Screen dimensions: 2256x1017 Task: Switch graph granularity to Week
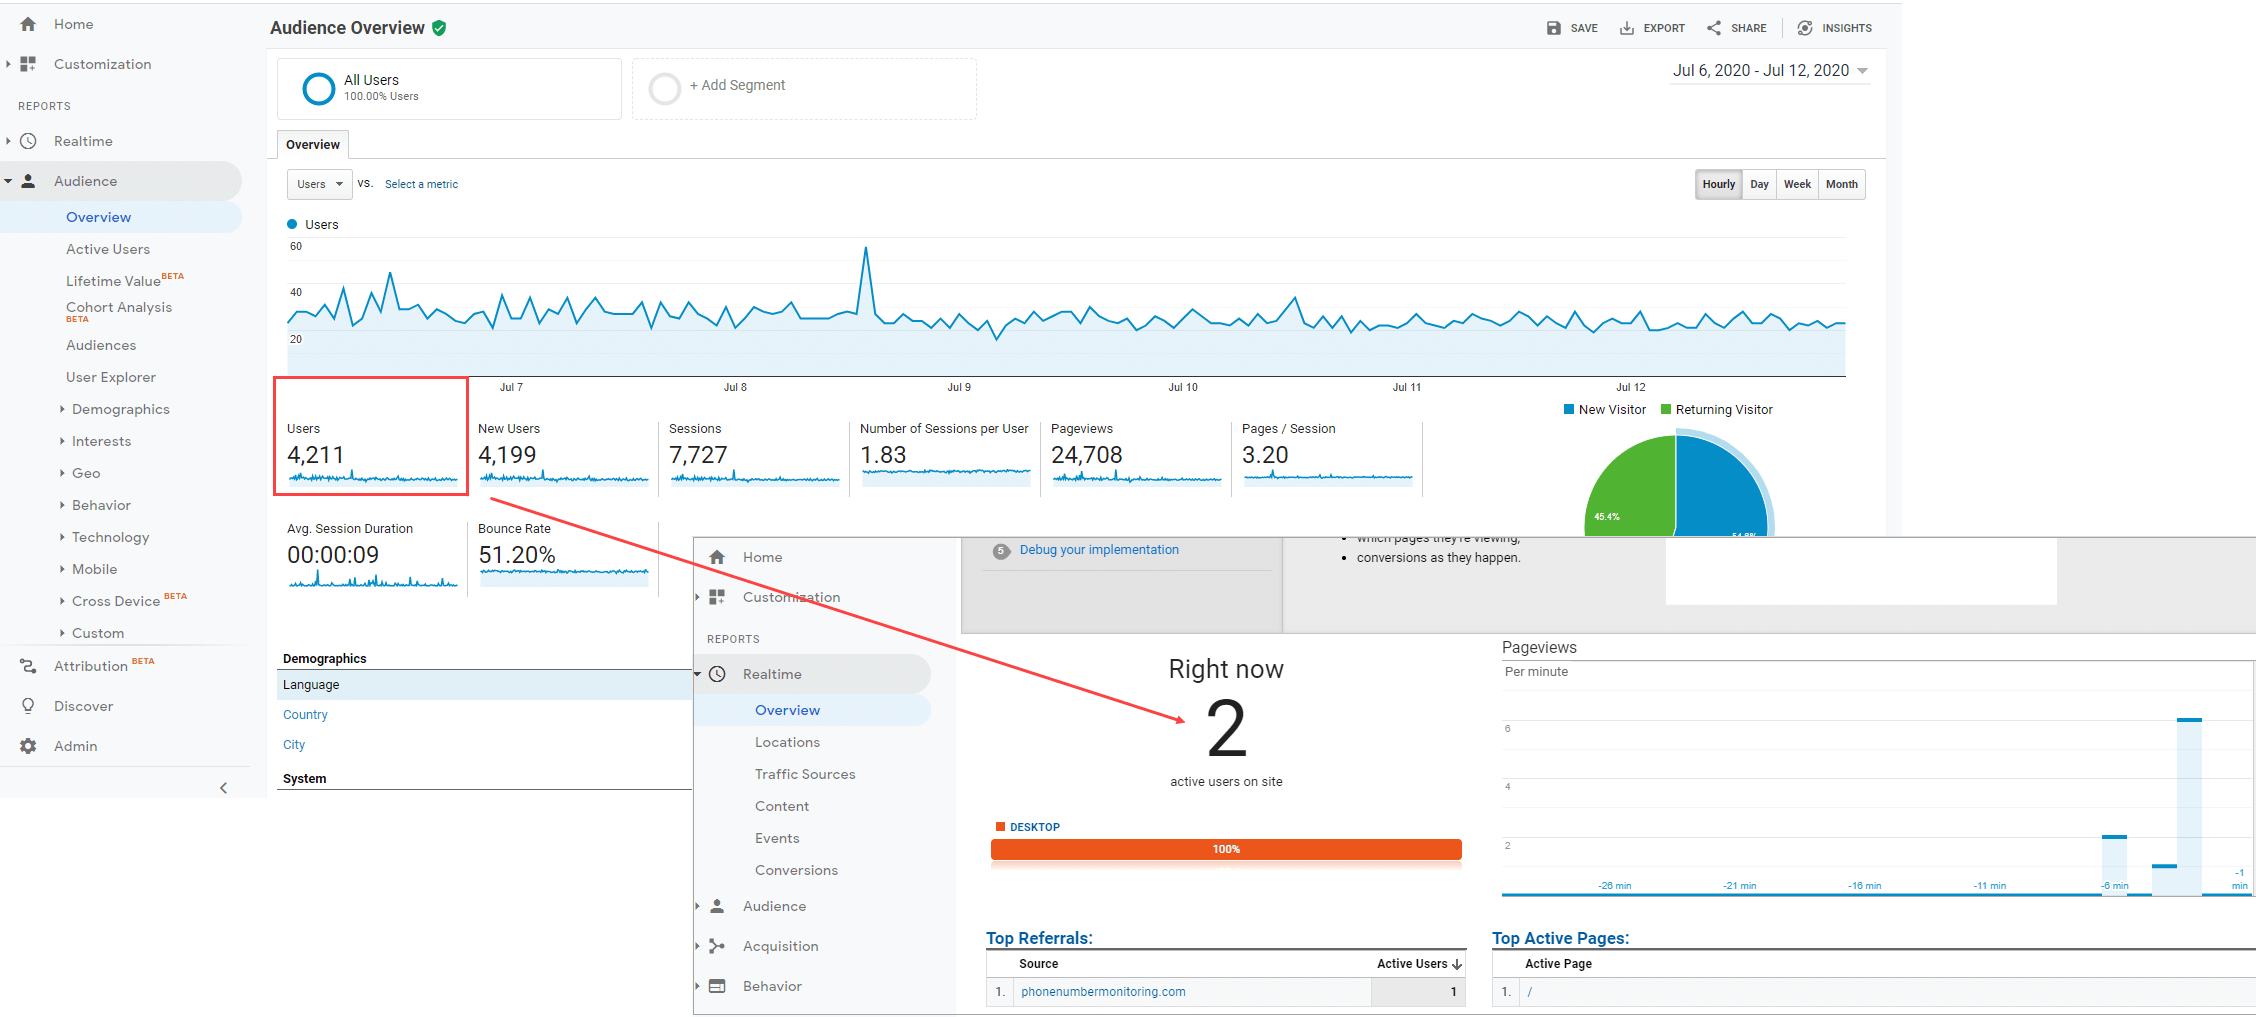[1797, 184]
